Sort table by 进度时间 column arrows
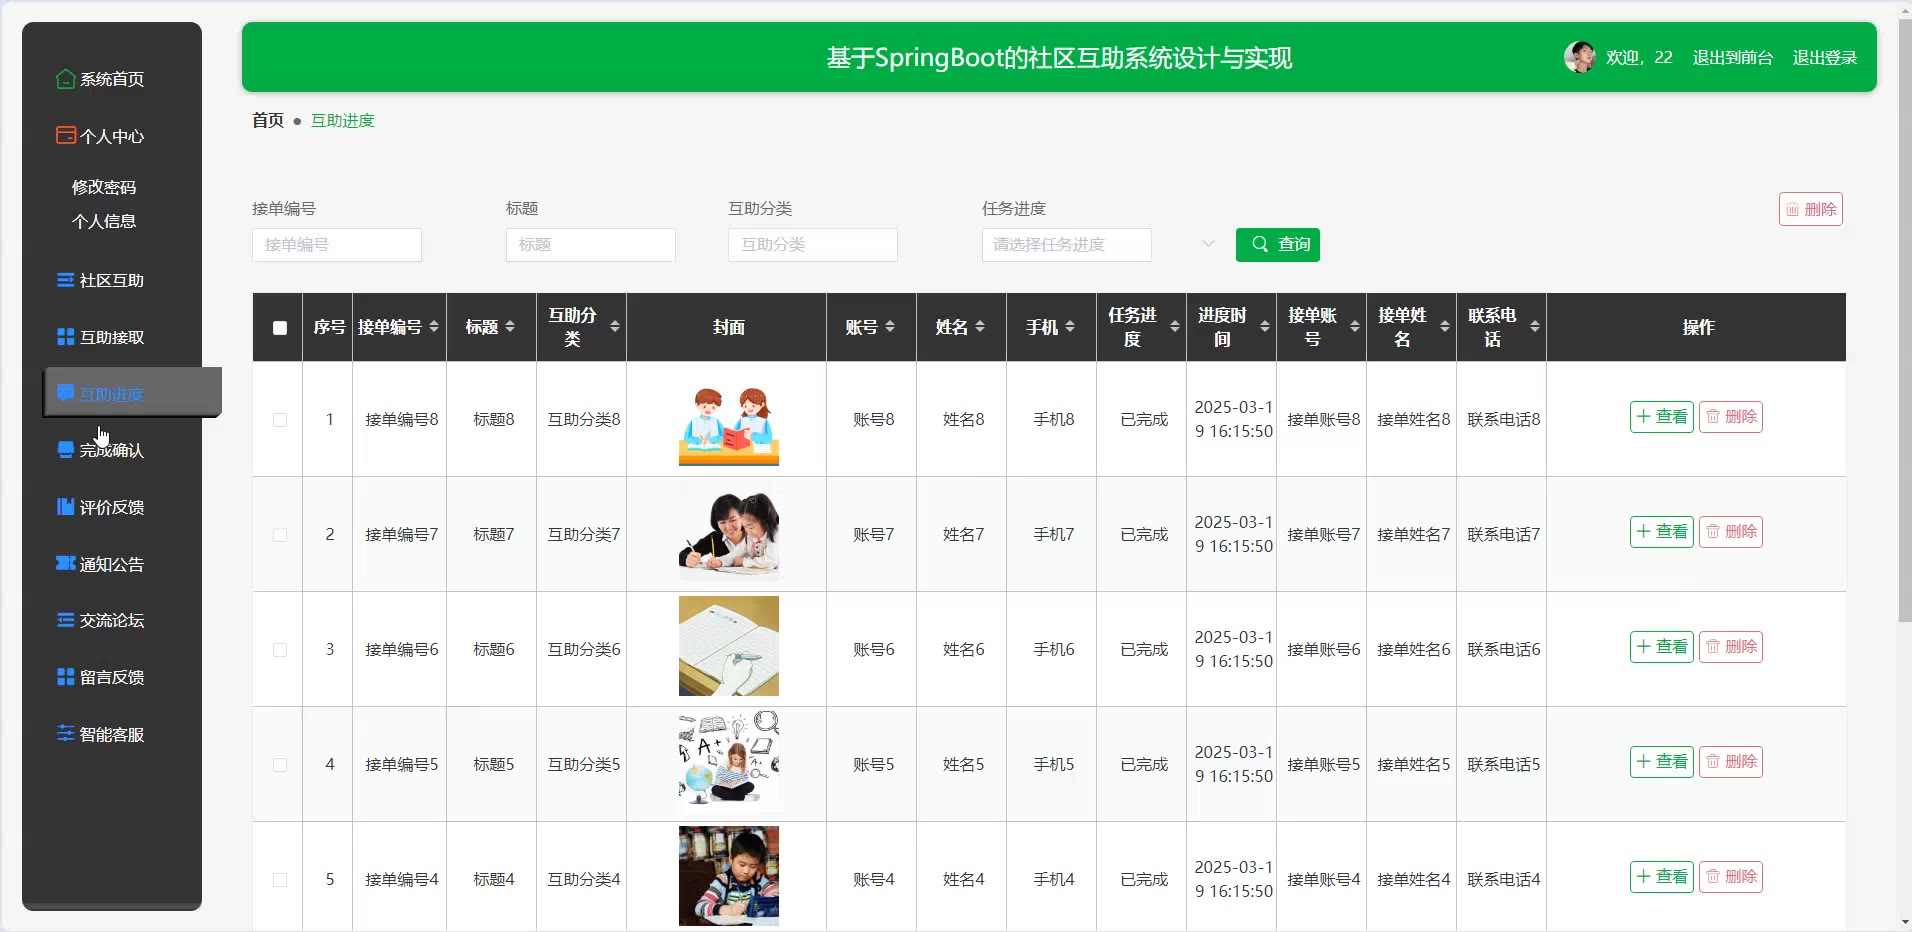The image size is (1912, 932). click(x=1265, y=327)
